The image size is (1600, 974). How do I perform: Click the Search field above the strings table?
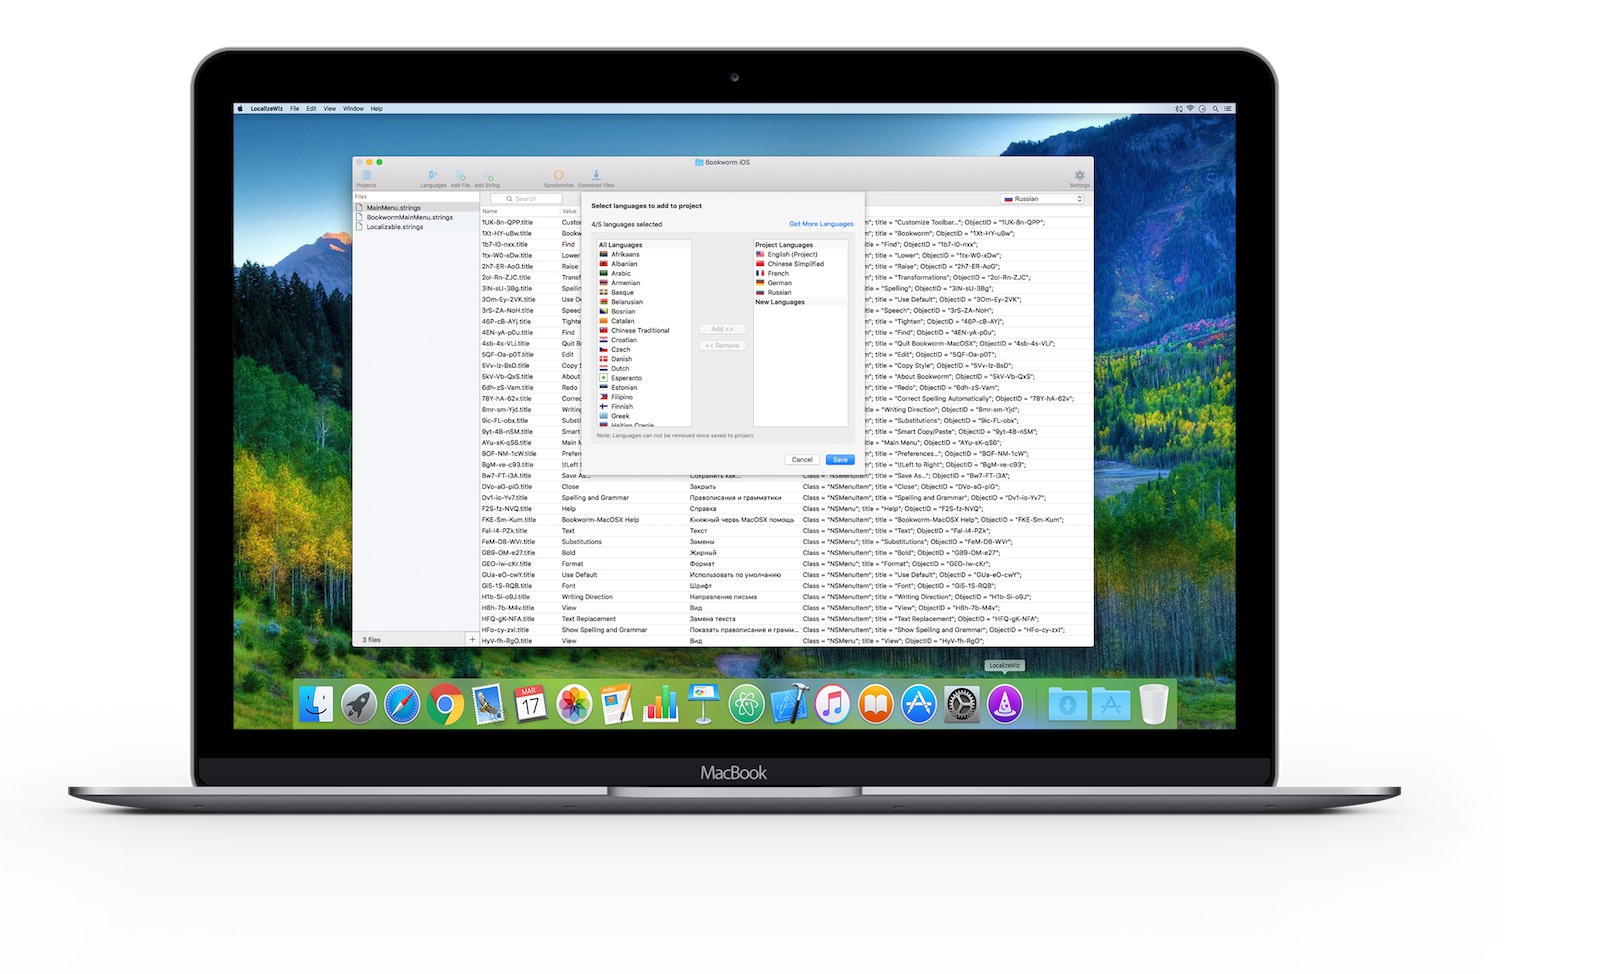coord(526,199)
